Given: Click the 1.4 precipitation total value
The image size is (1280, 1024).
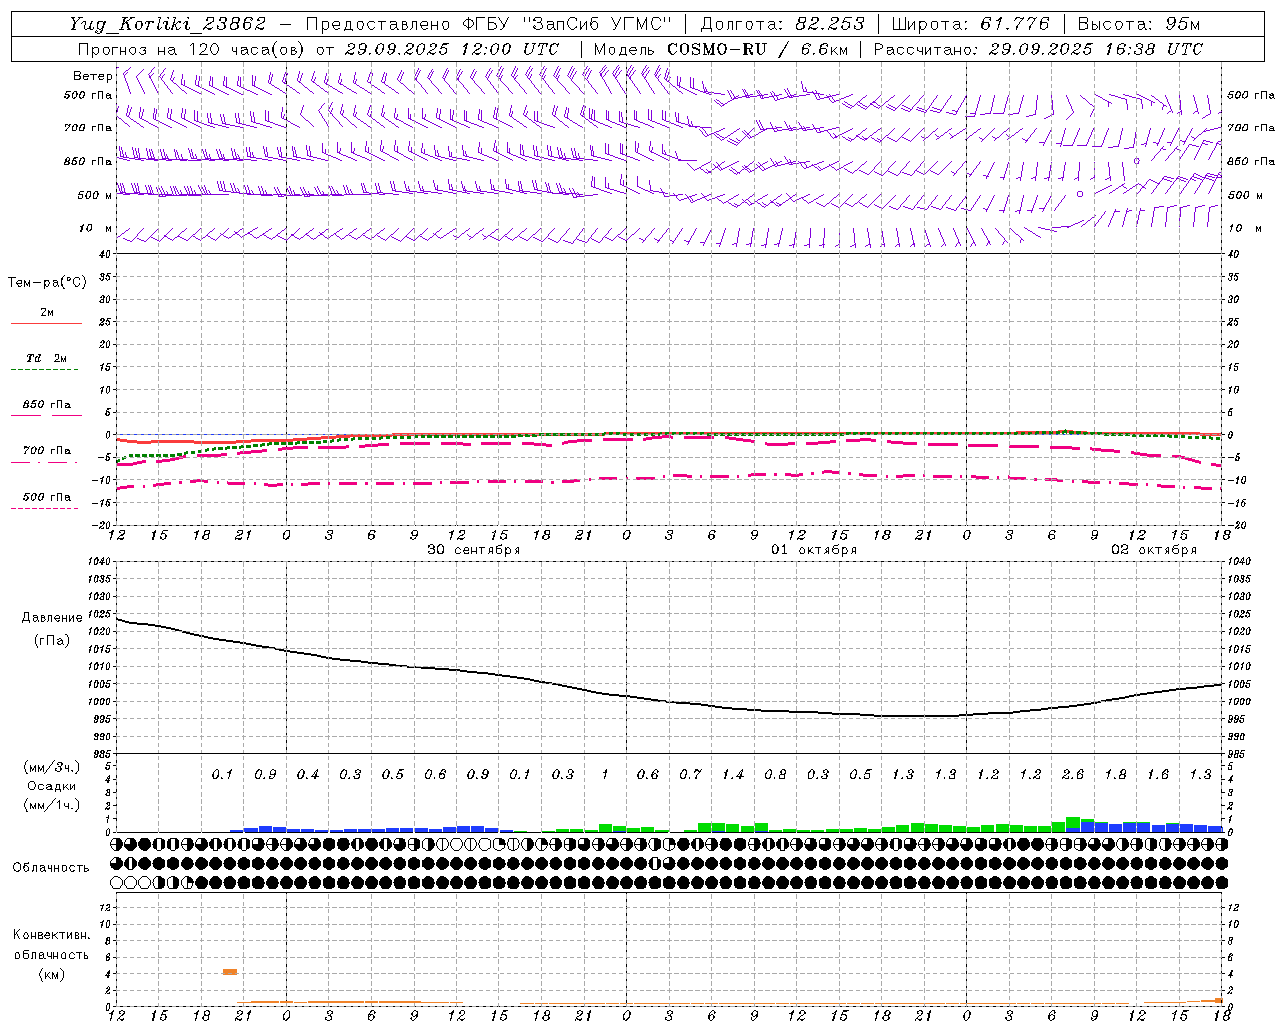Looking at the screenshot, I should 733,775.
